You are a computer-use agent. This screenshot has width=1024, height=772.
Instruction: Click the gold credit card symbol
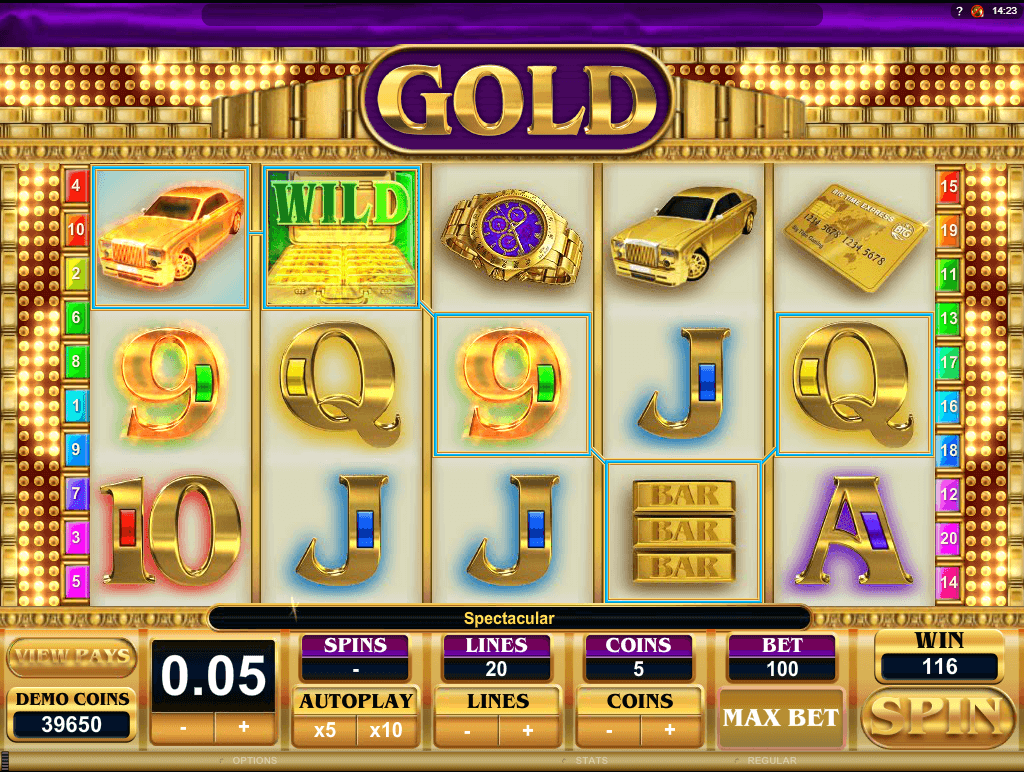point(855,236)
